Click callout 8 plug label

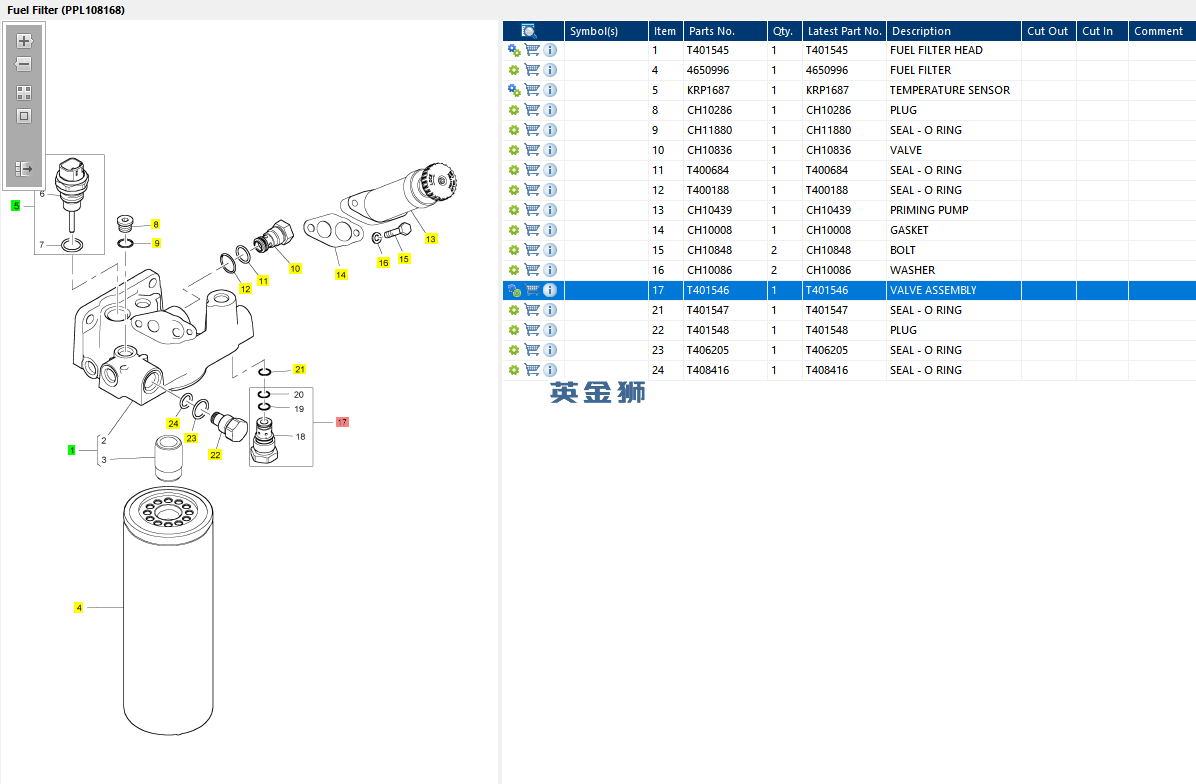156,224
